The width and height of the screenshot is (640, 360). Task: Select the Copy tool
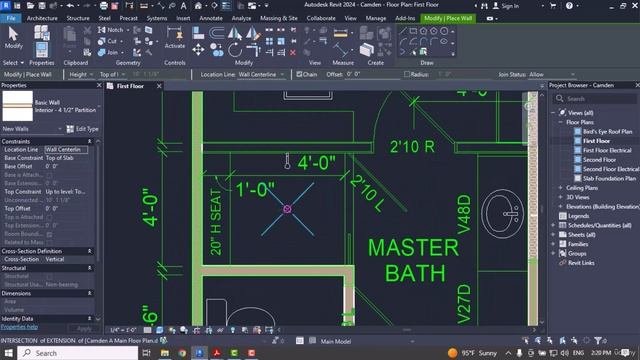(216, 50)
